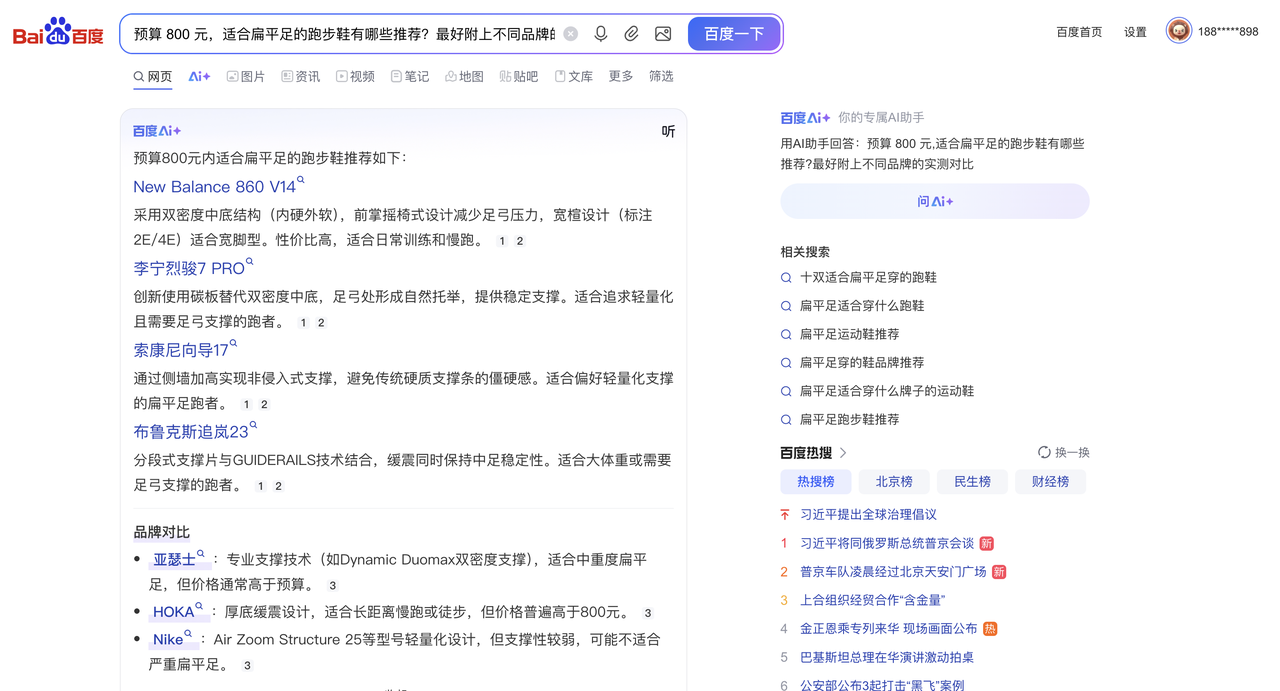Open the New Balance 860 V14 link

215,186
